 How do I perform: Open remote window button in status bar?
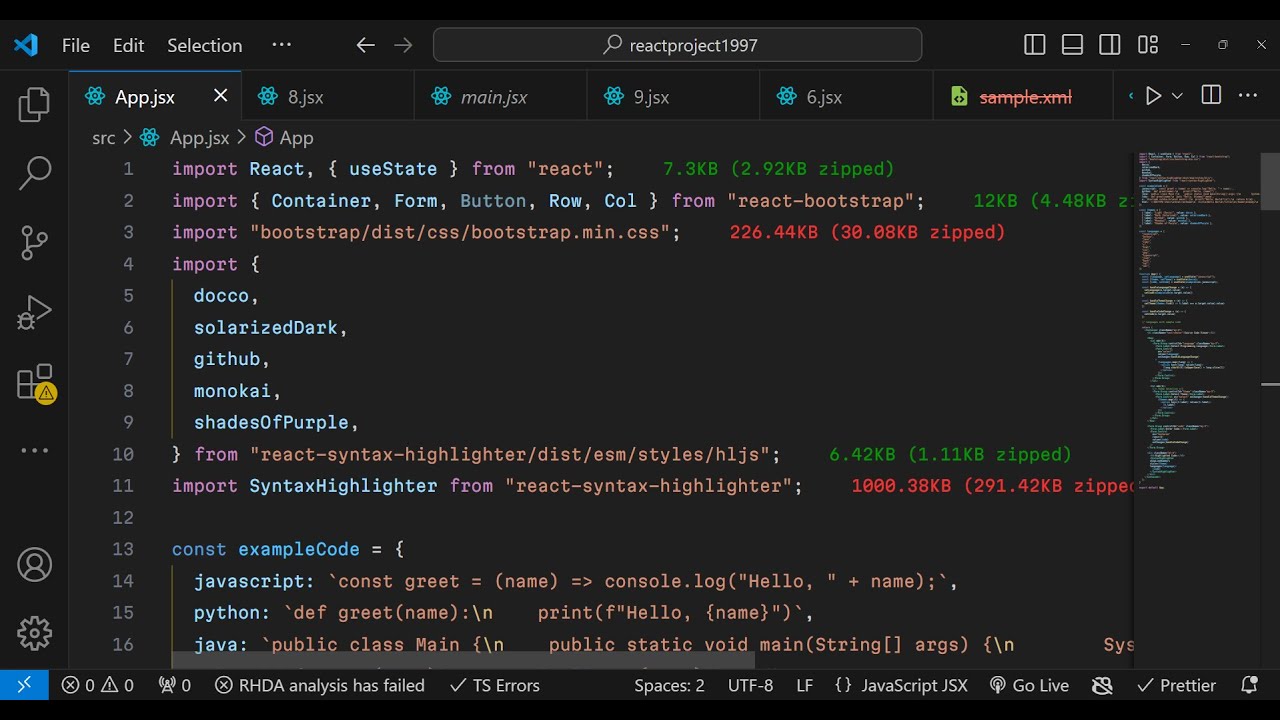[x=24, y=685]
